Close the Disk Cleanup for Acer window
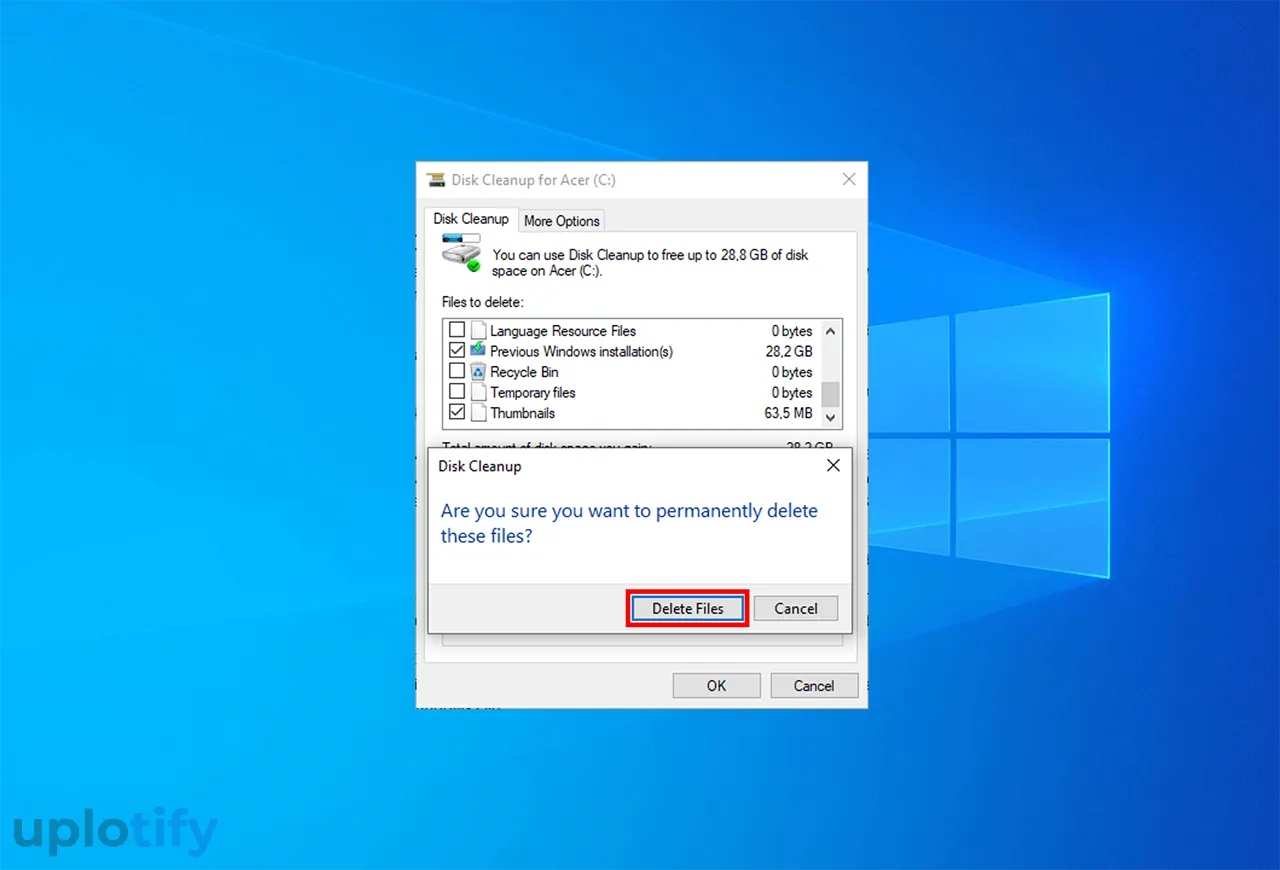Screen dimensions: 1280x870 pos(849,180)
